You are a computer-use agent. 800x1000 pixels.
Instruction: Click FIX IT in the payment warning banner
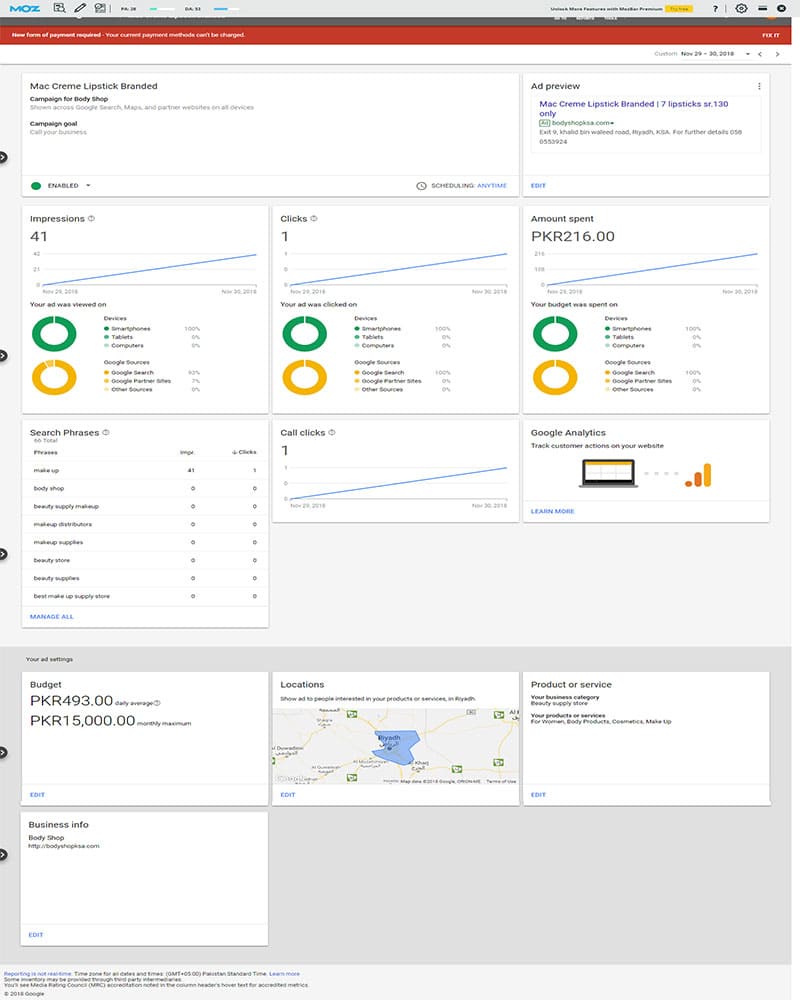pyautogui.click(x=771, y=35)
